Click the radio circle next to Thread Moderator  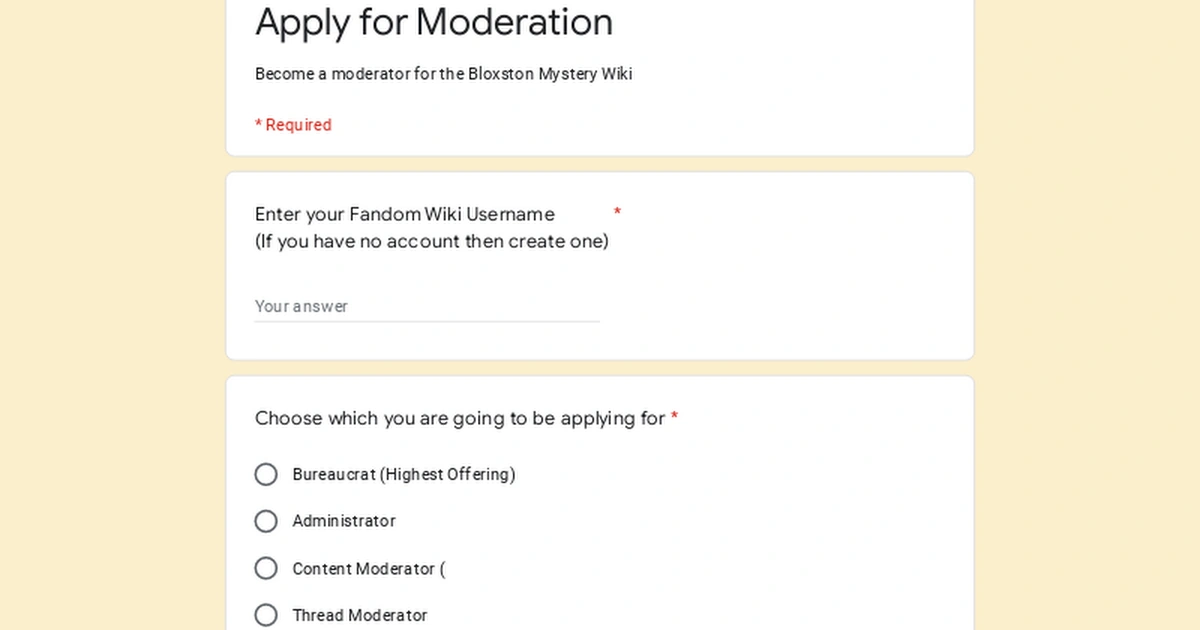[x=266, y=615]
